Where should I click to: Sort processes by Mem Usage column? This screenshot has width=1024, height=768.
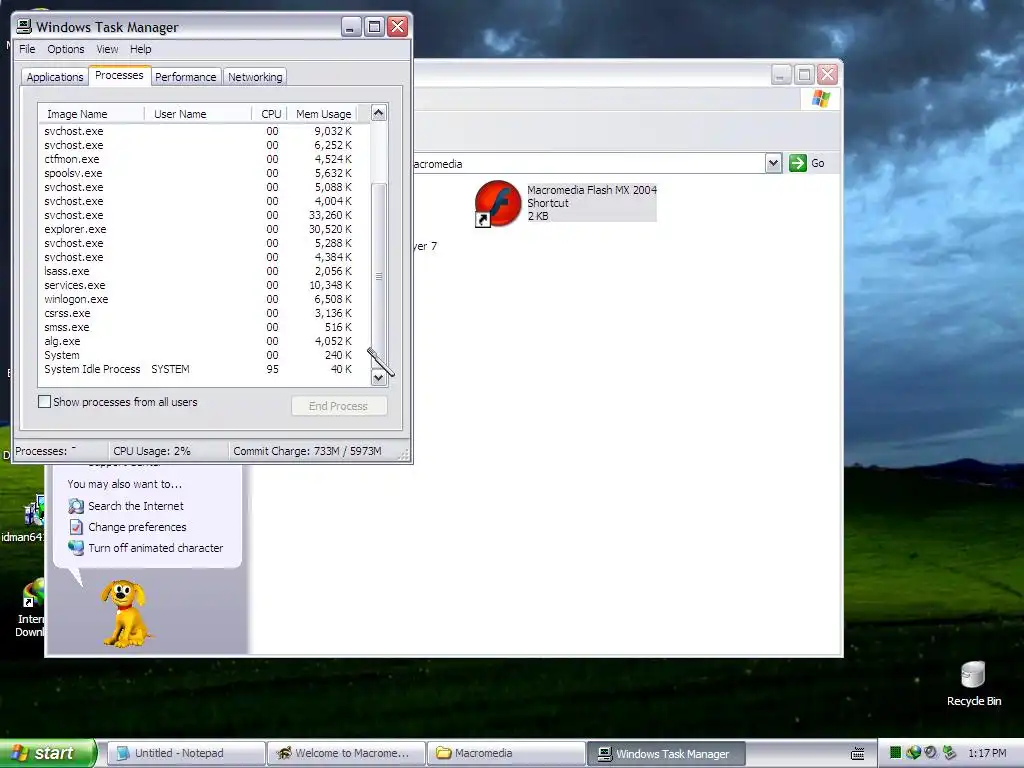323,114
